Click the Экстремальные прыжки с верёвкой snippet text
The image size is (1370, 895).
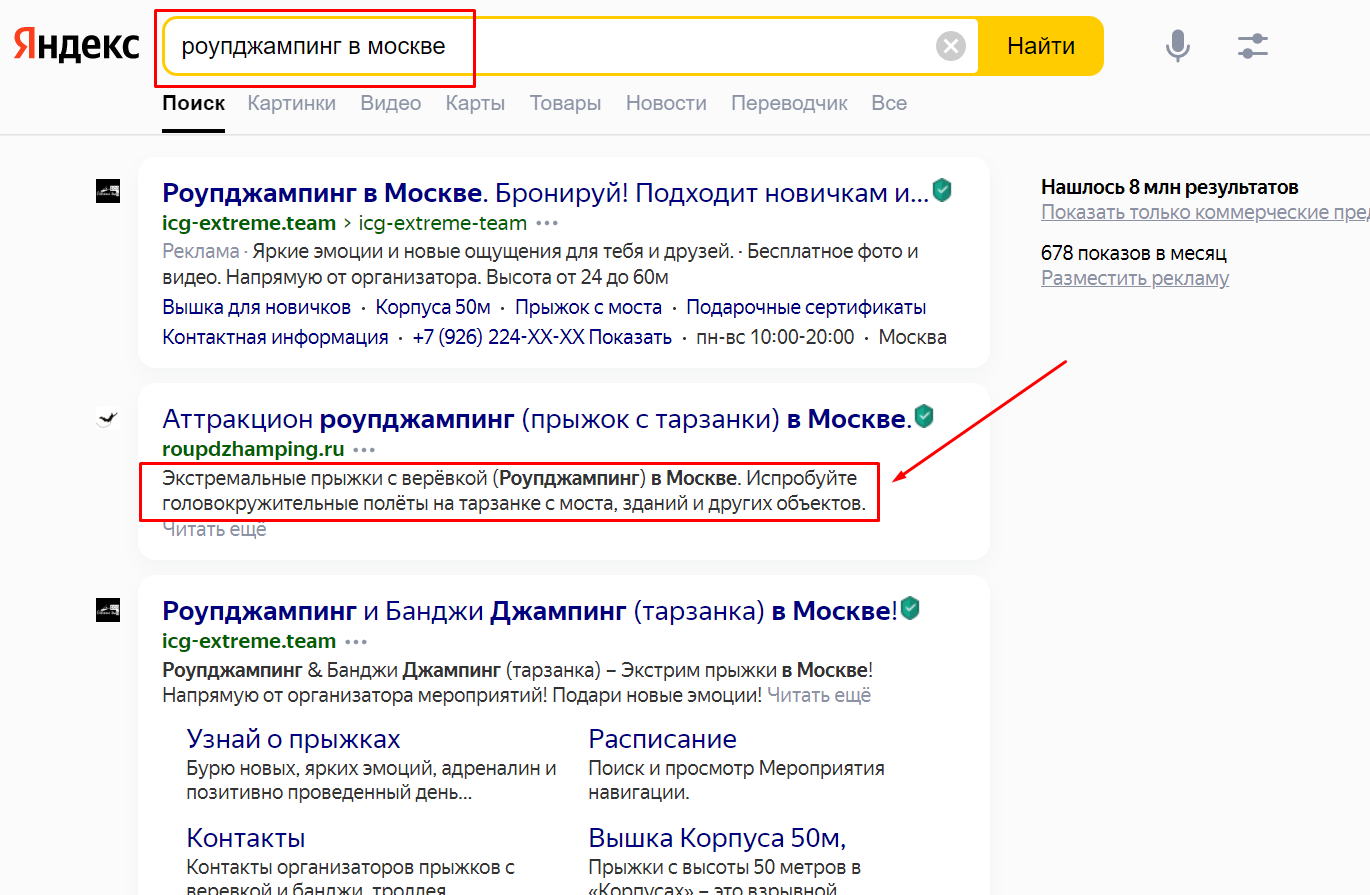(514, 491)
